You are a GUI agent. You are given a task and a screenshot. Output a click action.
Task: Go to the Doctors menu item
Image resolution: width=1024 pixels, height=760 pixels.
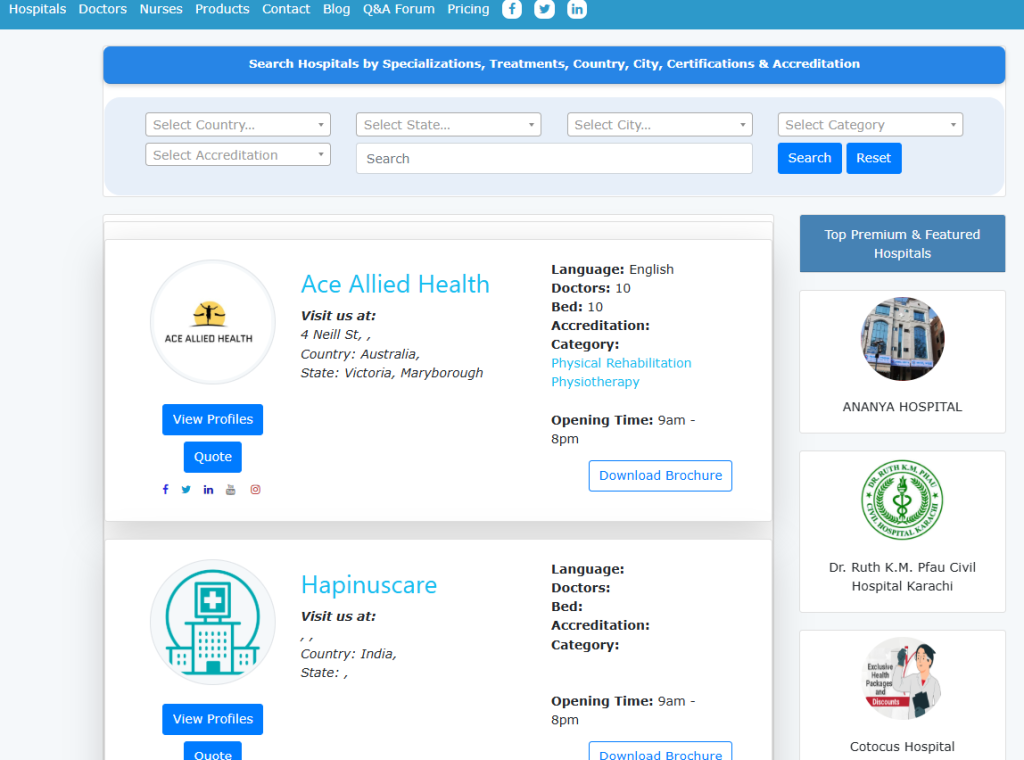[x=103, y=9]
